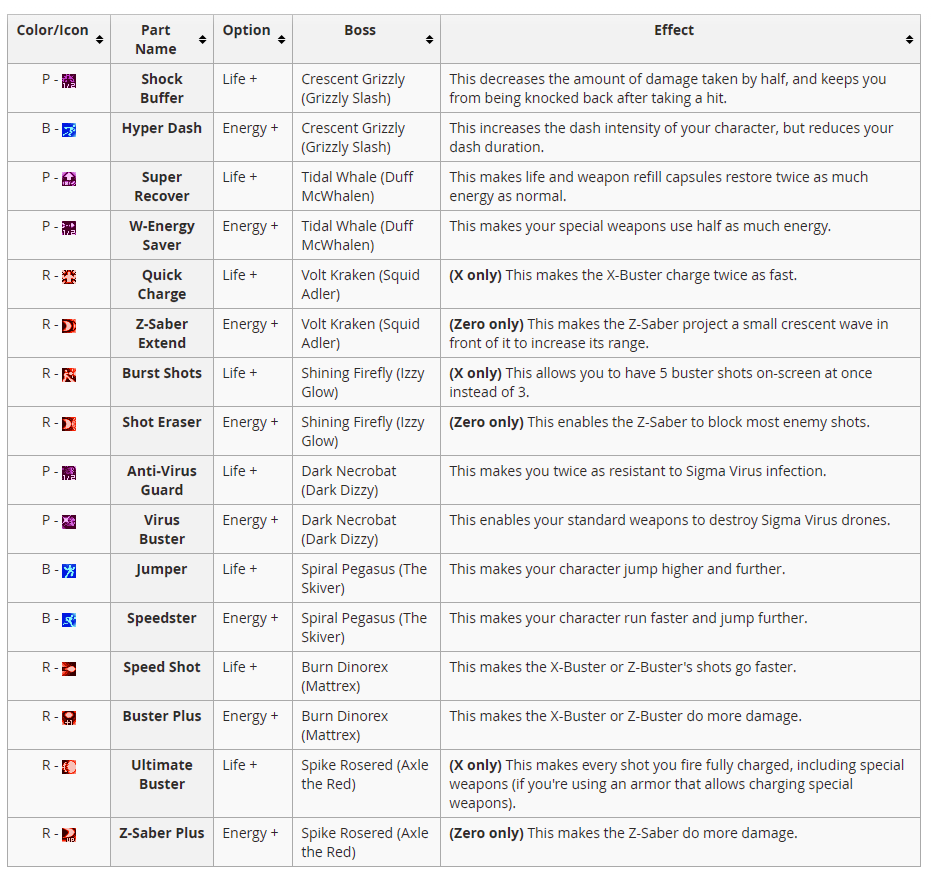Sort table by Effect column arrows
The width and height of the screenshot is (932, 879).
pos(909,40)
